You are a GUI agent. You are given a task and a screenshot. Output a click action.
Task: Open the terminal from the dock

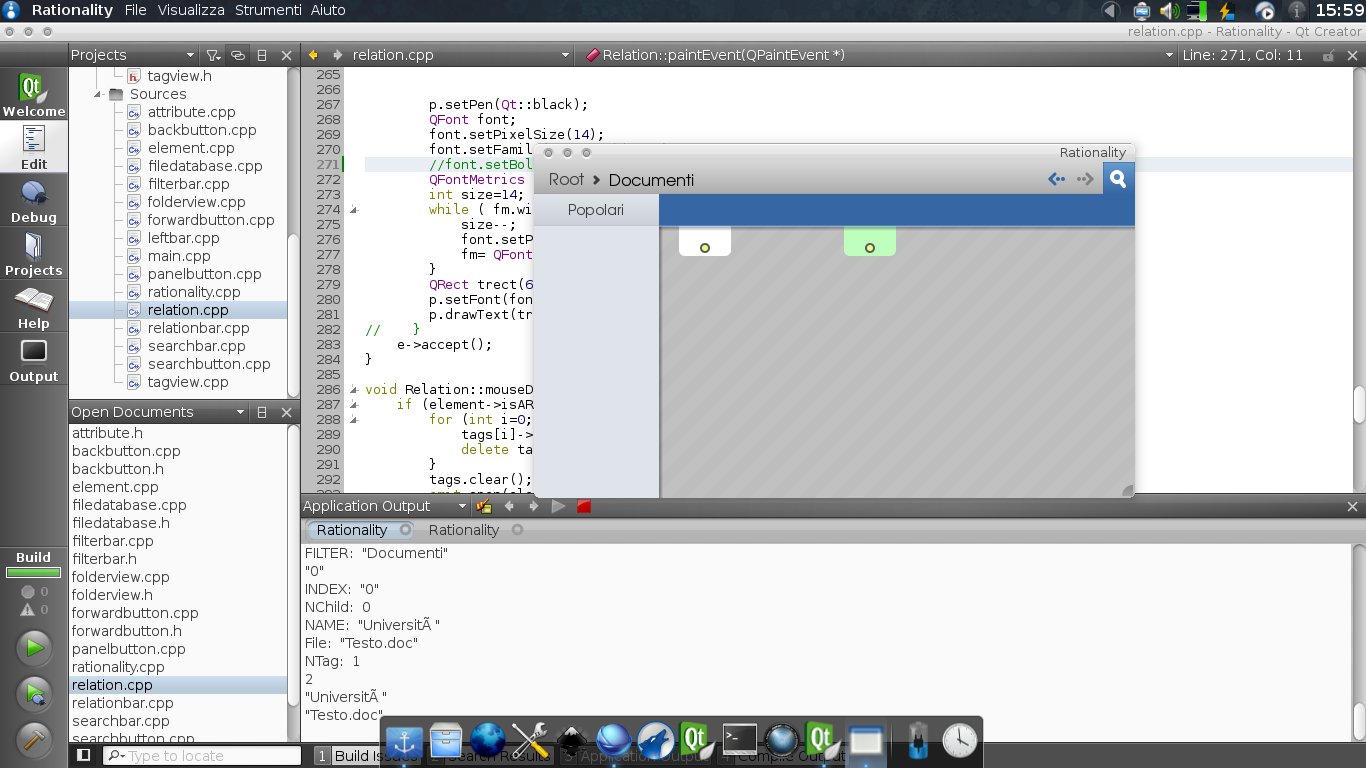pyautogui.click(x=739, y=740)
